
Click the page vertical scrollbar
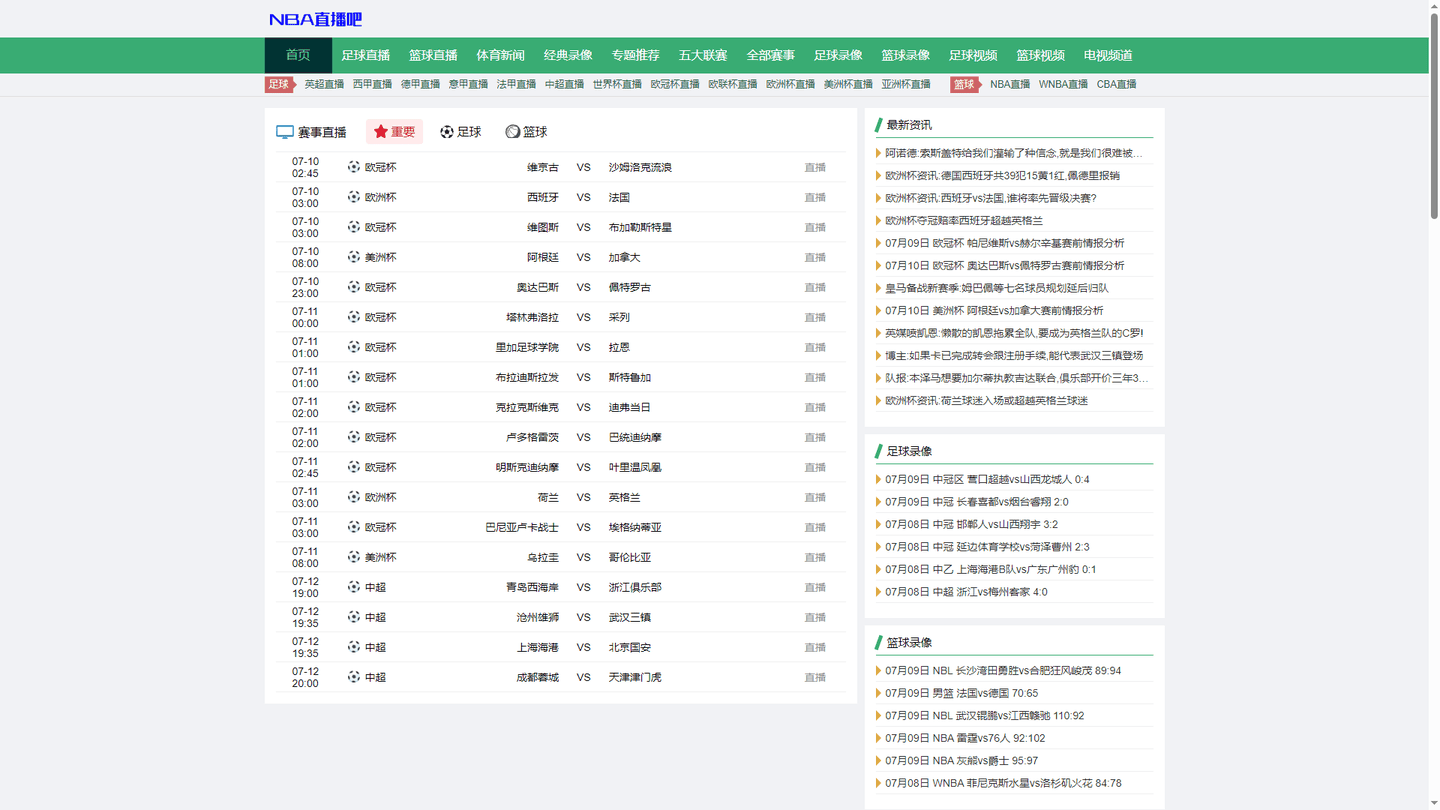[1434, 115]
